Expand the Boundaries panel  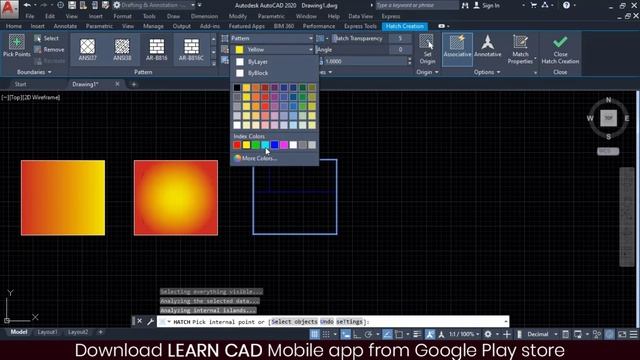click(x=34, y=72)
